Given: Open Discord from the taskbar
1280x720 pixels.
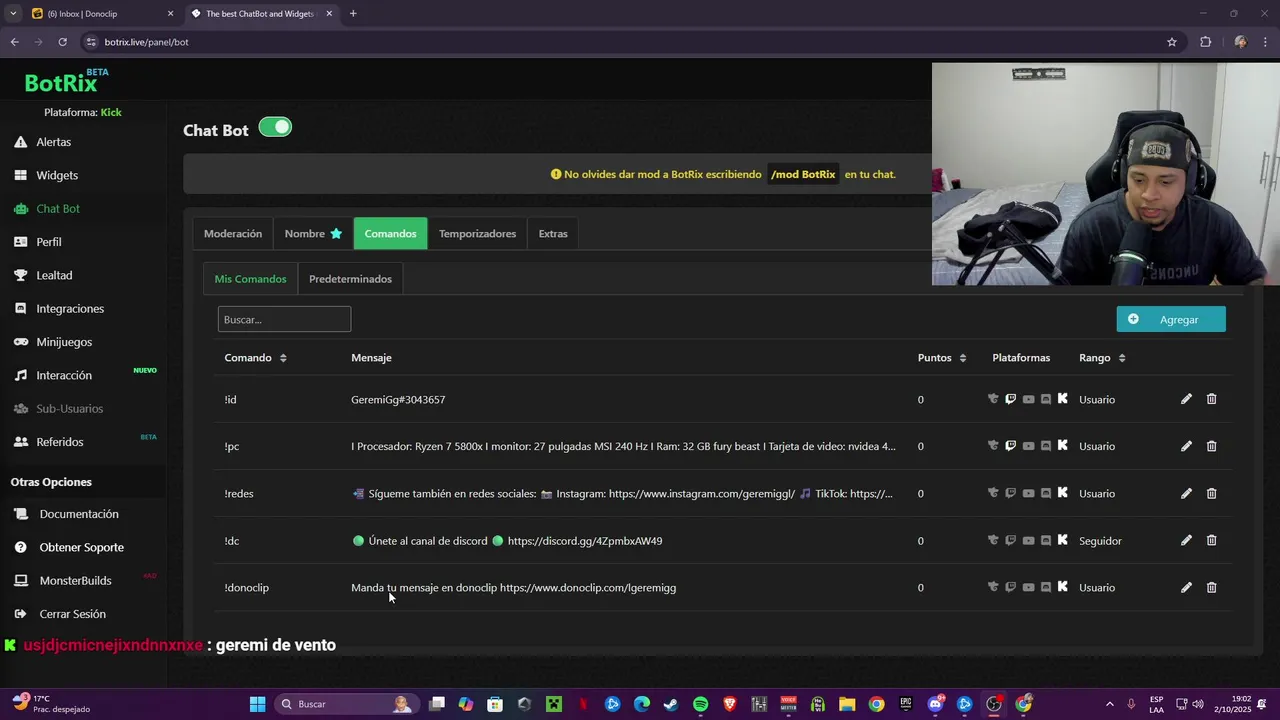Looking at the screenshot, I should point(936,704).
